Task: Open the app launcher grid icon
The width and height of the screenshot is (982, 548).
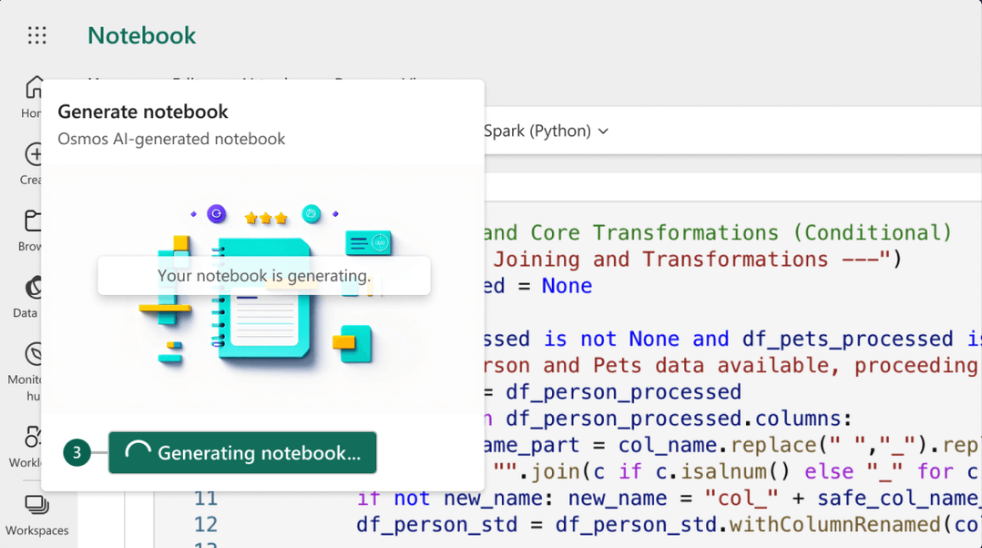Action: tap(37, 35)
